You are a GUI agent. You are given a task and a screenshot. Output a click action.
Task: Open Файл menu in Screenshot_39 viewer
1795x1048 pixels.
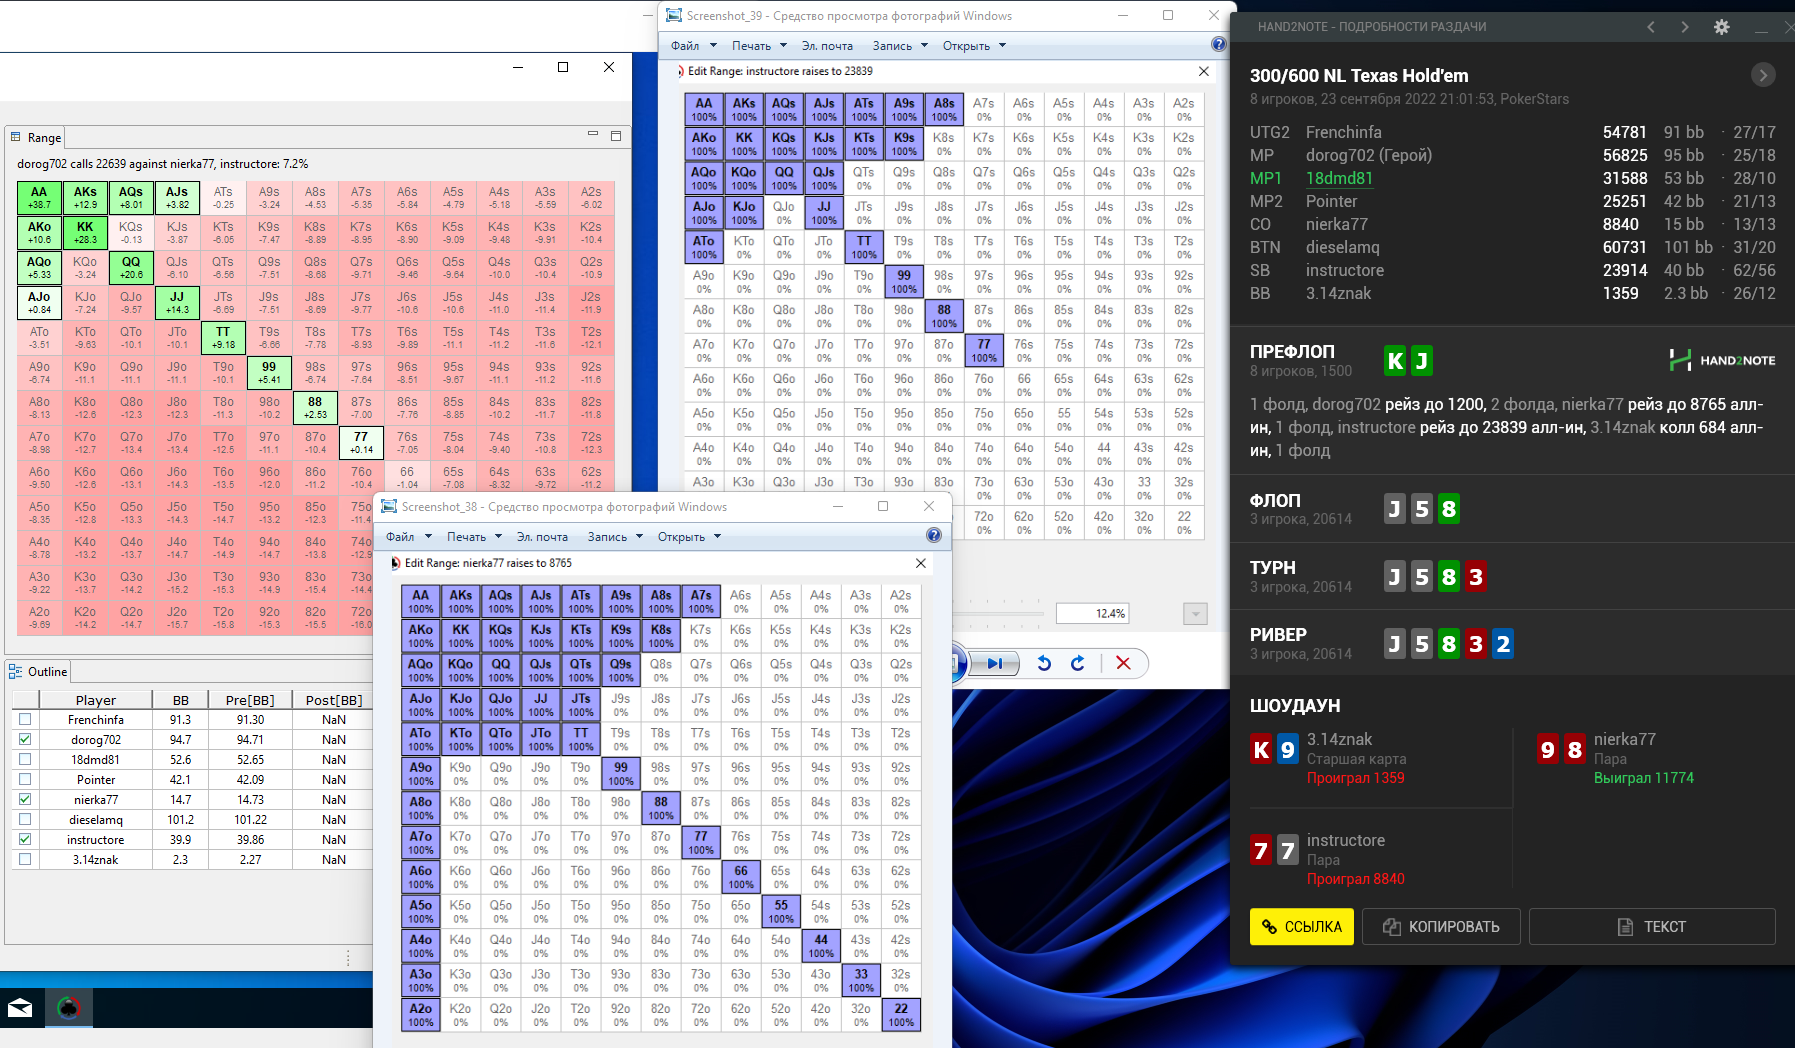tap(693, 45)
